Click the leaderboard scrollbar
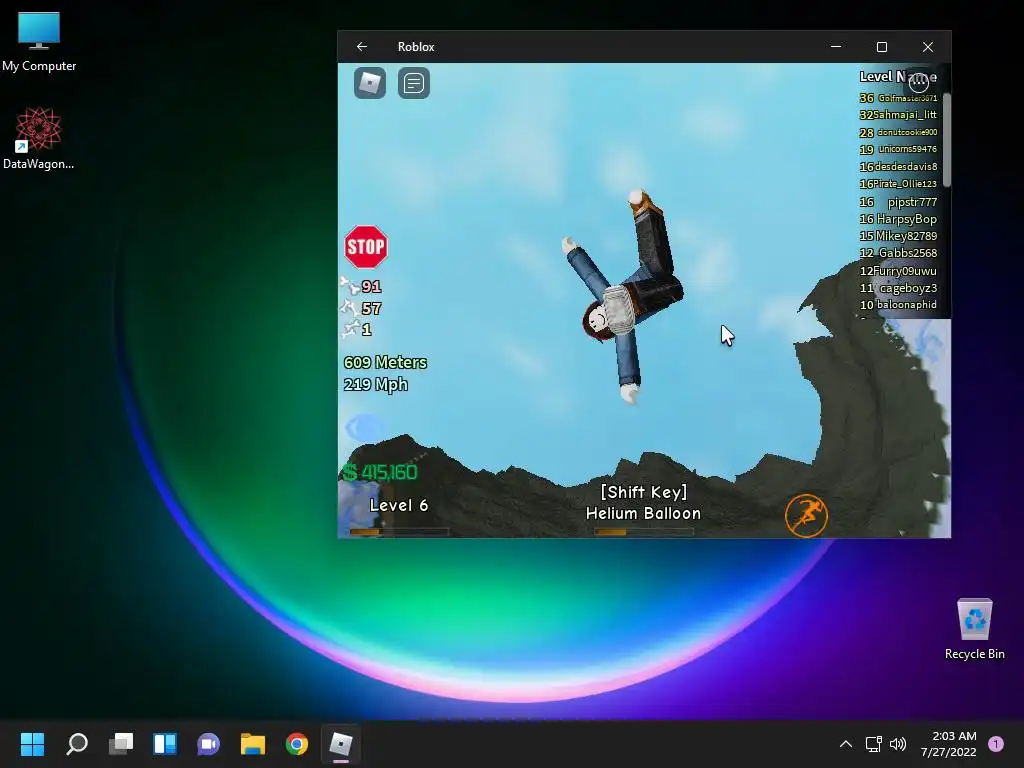1024x768 pixels. (x=946, y=139)
